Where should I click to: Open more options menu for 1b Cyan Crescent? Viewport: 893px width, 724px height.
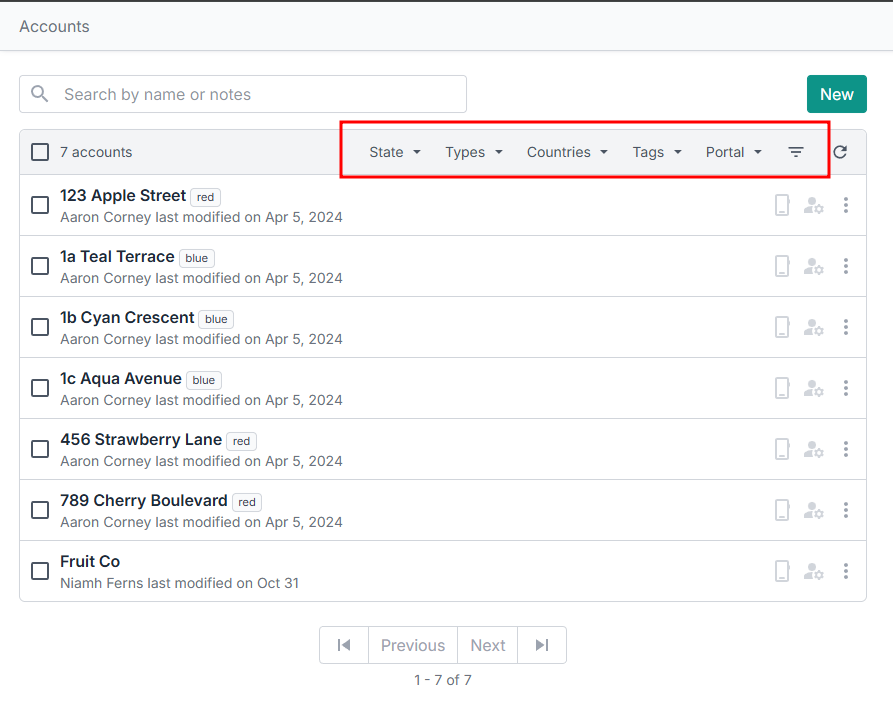coord(846,327)
